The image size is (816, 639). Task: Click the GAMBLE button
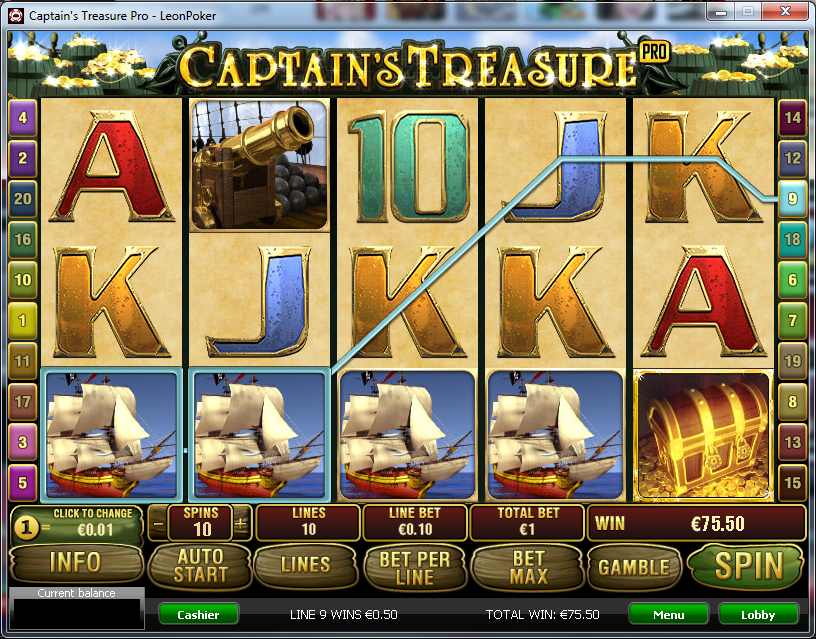634,567
